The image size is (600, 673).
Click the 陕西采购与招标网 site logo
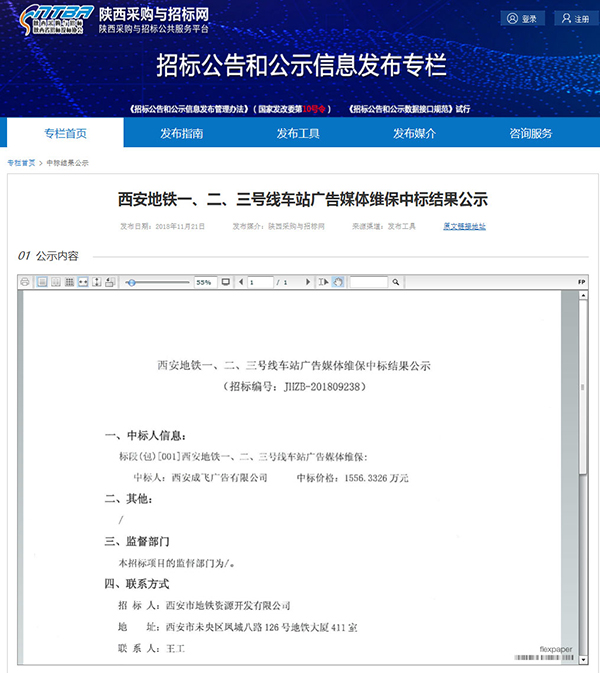tap(114, 20)
